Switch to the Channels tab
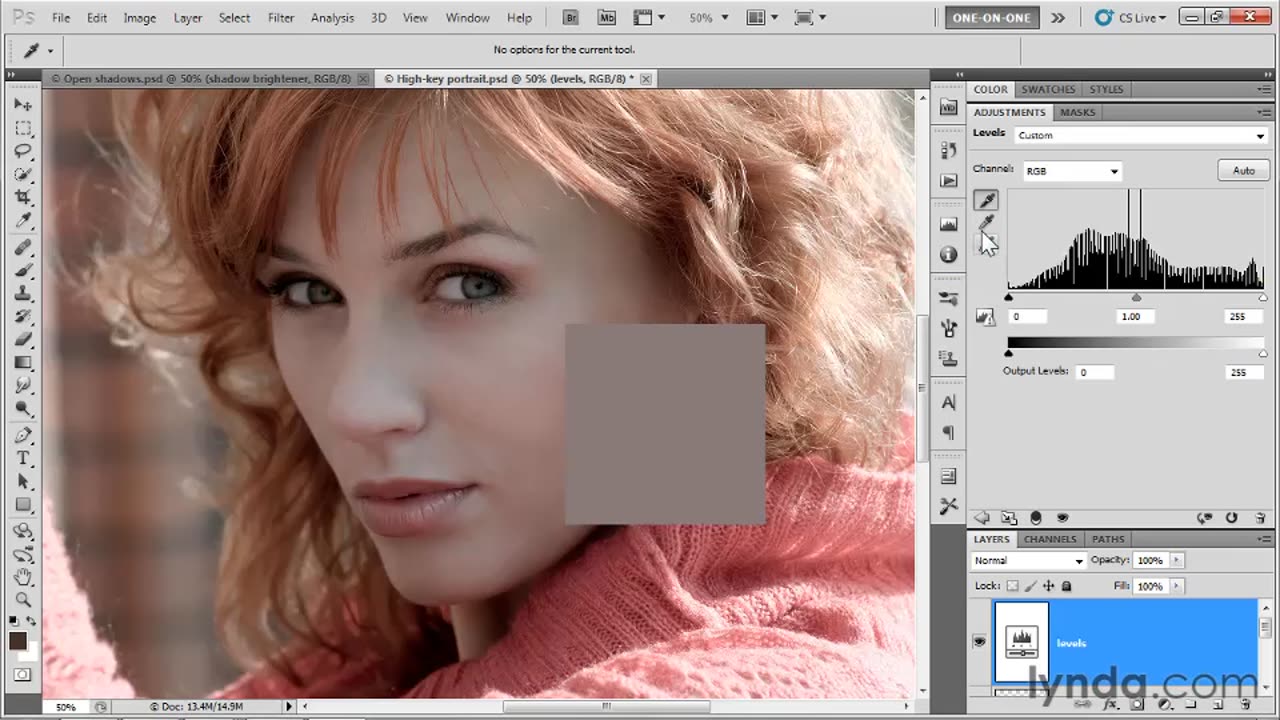This screenshot has height=720, width=1280. (x=1049, y=539)
